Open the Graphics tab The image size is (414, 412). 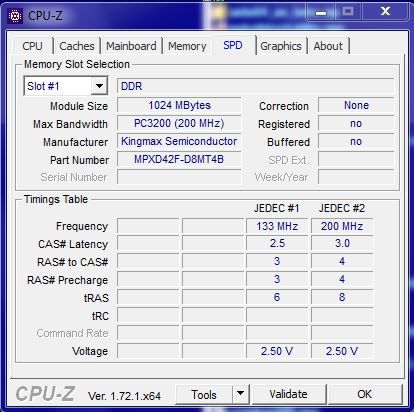[x=281, y=46]
